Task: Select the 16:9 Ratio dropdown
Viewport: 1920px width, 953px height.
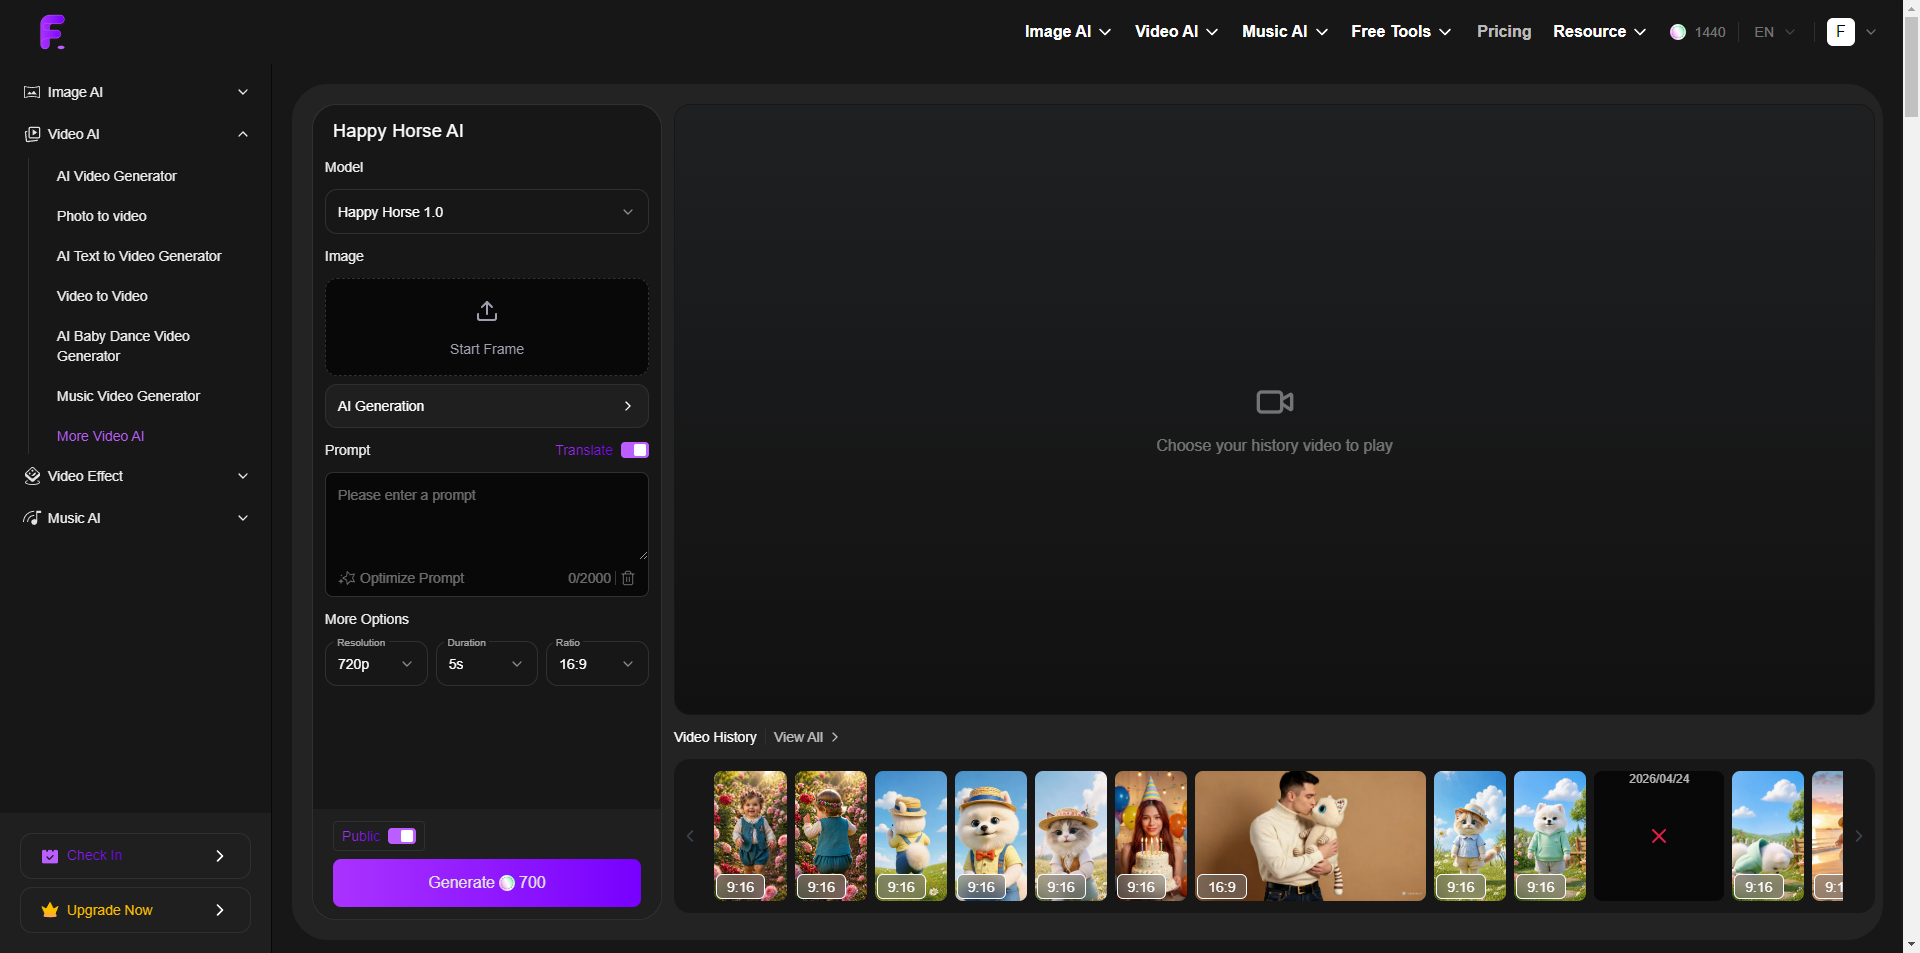Action: point(597,664)
